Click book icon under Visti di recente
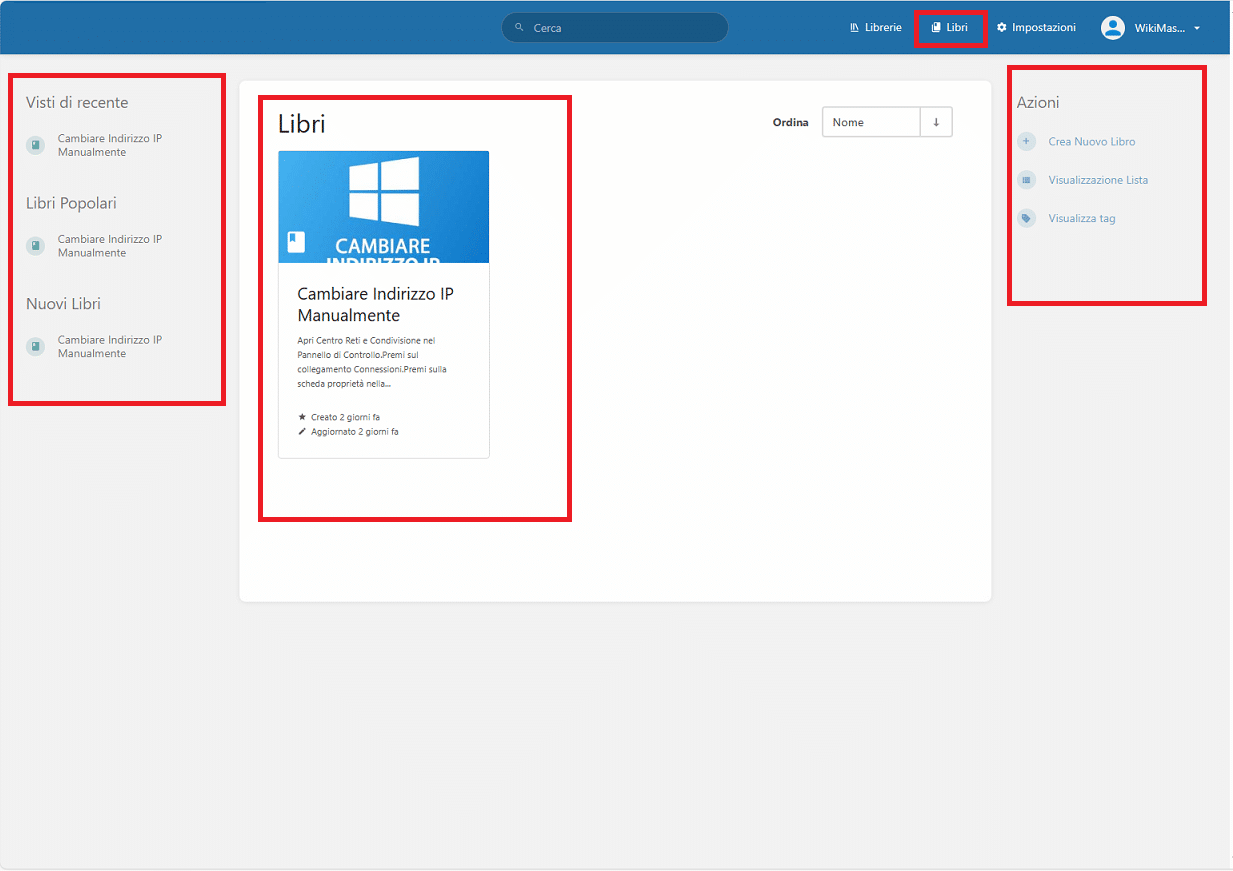Screen dimensions: 1233x871 point(36,145)
